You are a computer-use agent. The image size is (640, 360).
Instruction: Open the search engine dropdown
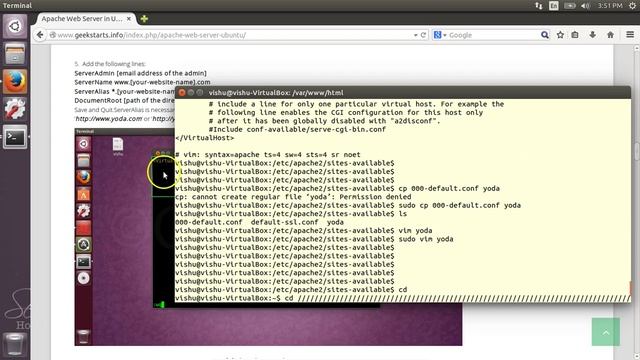(x=440, y=35)
